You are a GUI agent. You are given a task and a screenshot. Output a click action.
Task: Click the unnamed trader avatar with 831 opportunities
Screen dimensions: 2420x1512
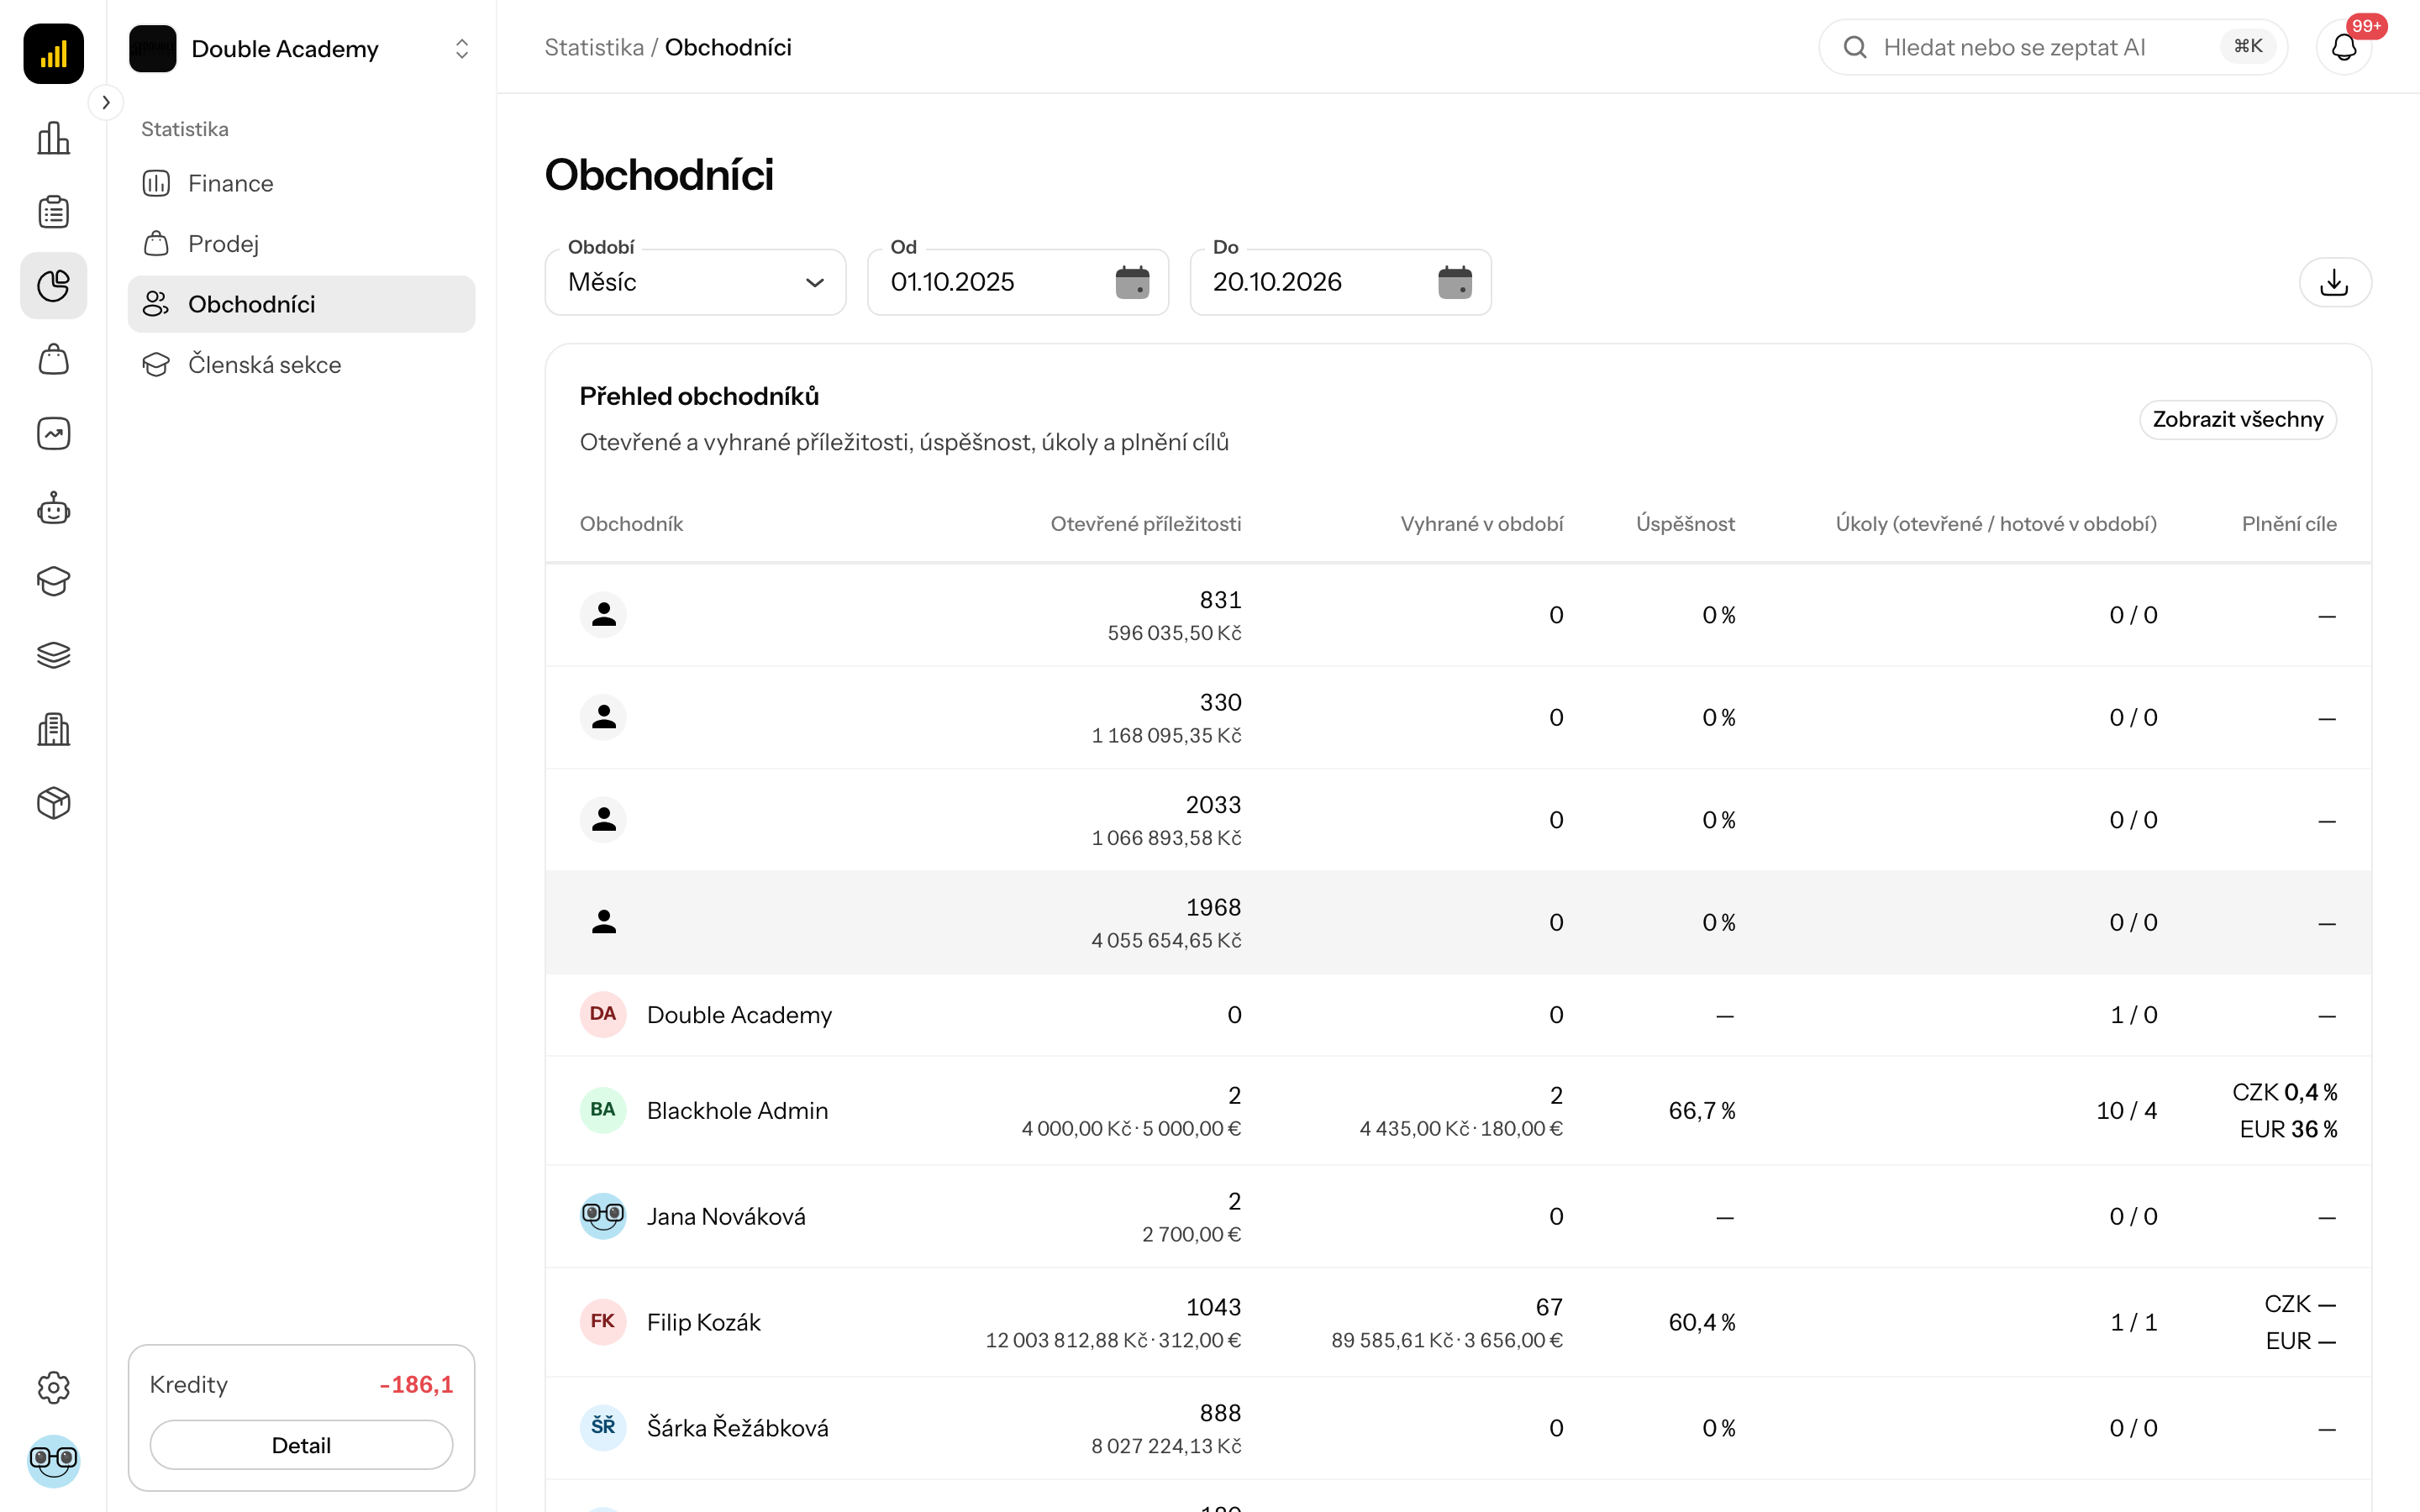pos(603,614)
